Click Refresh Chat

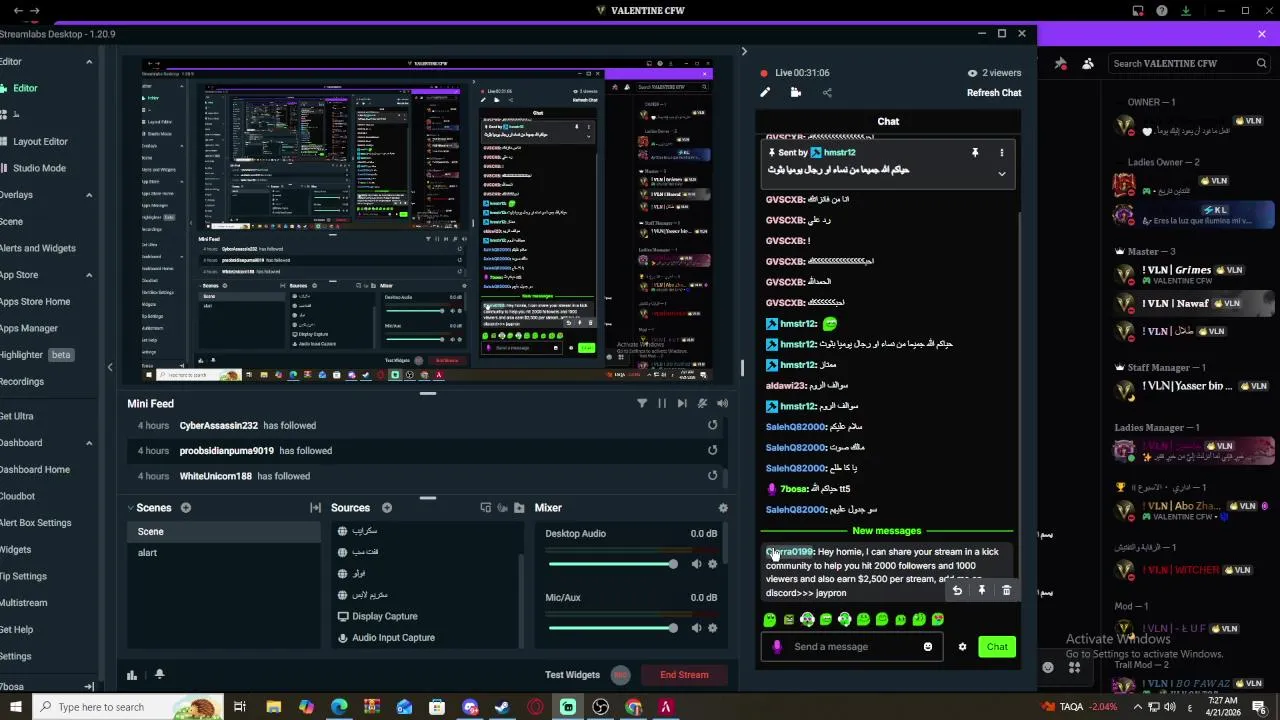(994, 93)
